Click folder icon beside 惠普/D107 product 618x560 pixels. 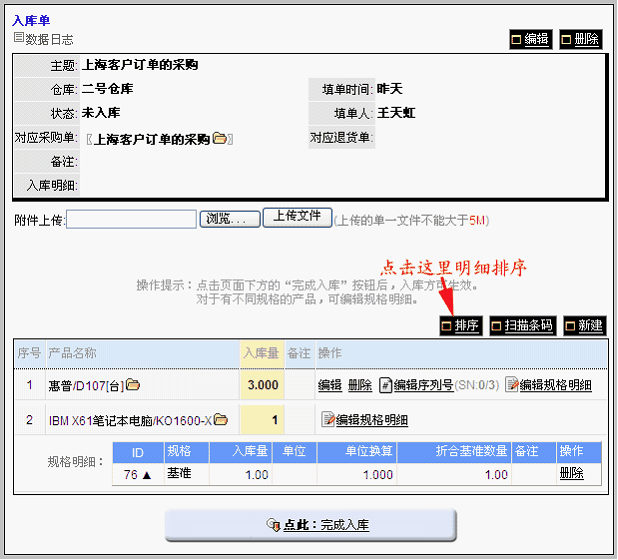click(x=133, y=385)
